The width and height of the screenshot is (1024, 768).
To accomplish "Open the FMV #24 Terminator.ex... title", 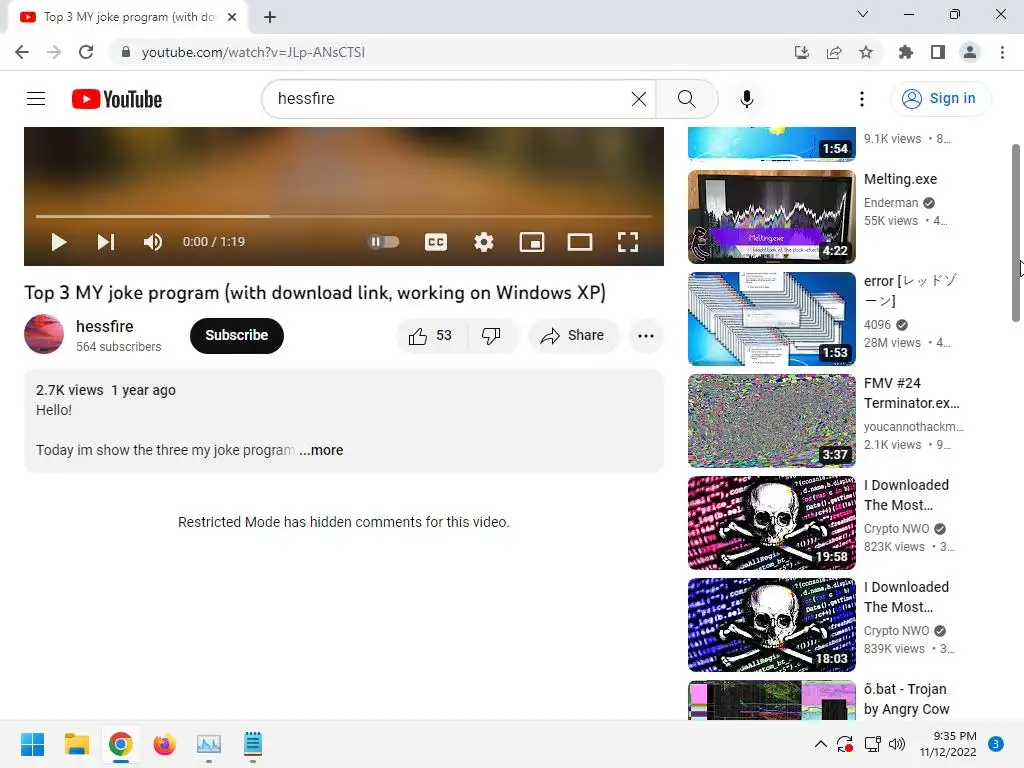I will 912,393.
